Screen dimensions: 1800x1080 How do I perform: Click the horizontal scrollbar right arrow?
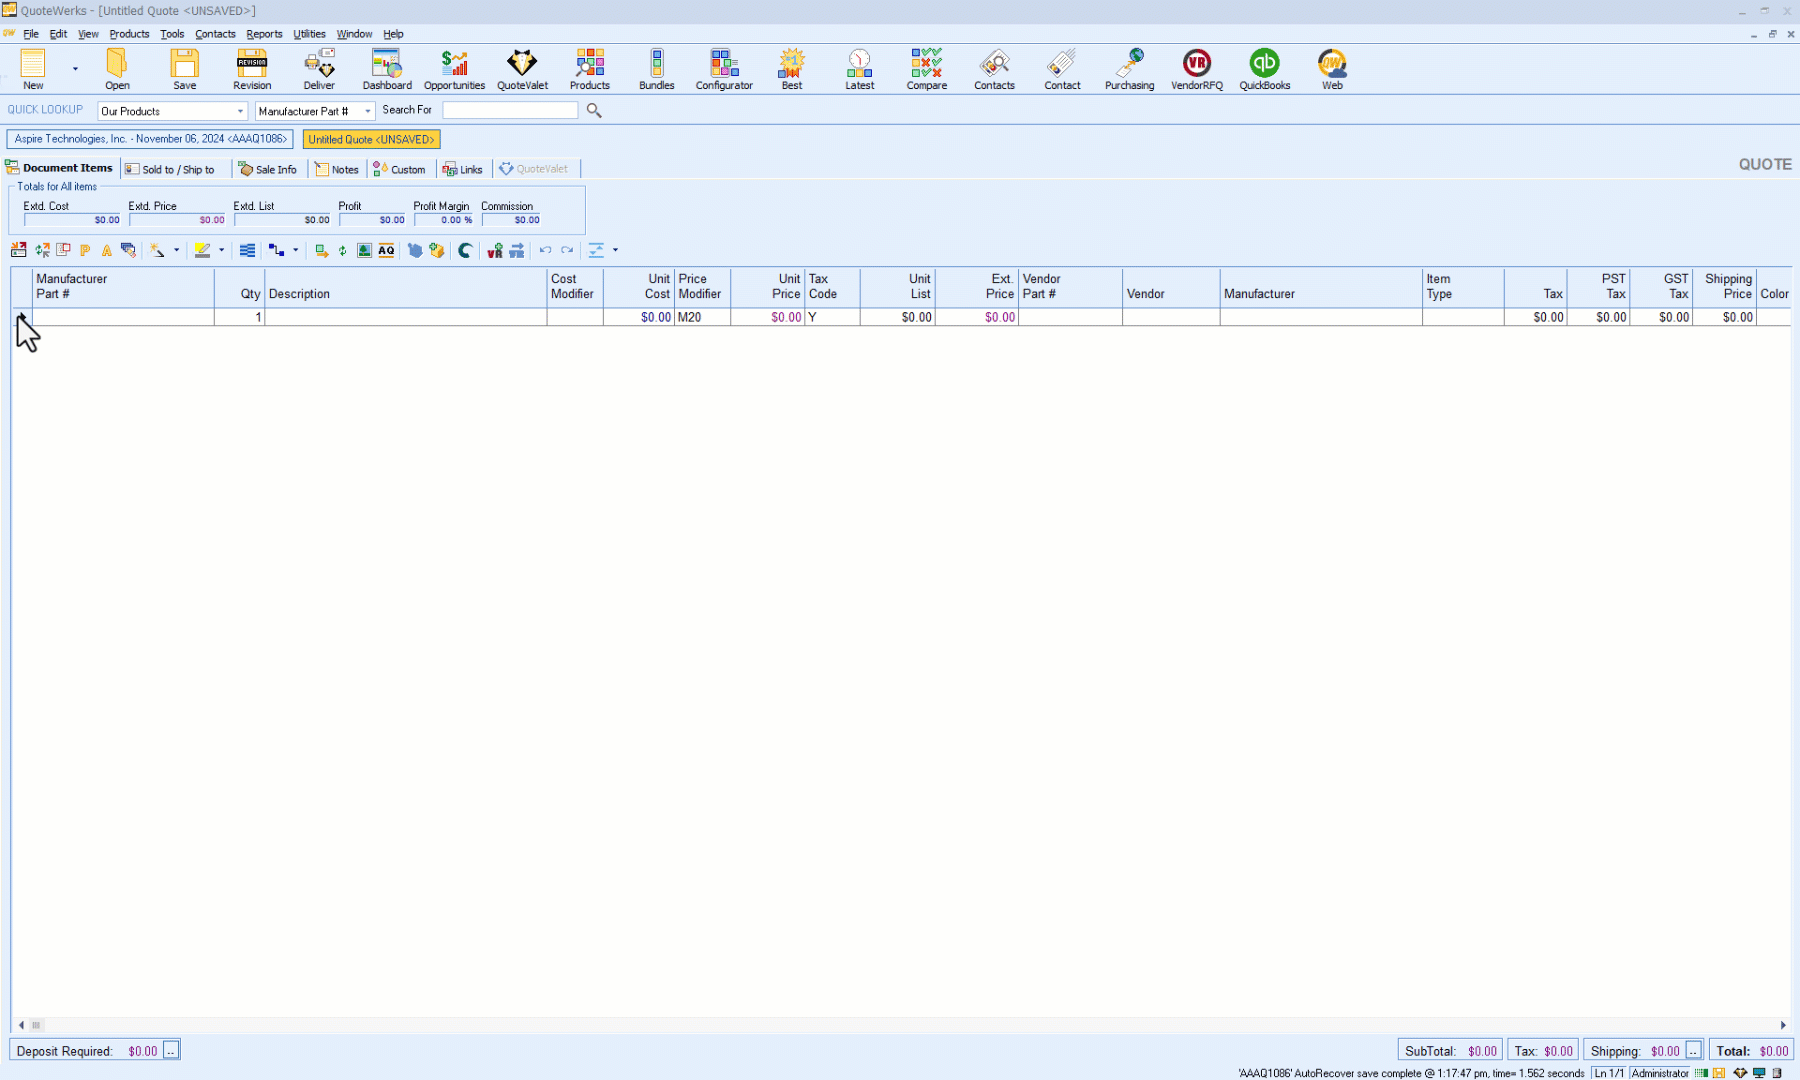click(1782, 1025)
